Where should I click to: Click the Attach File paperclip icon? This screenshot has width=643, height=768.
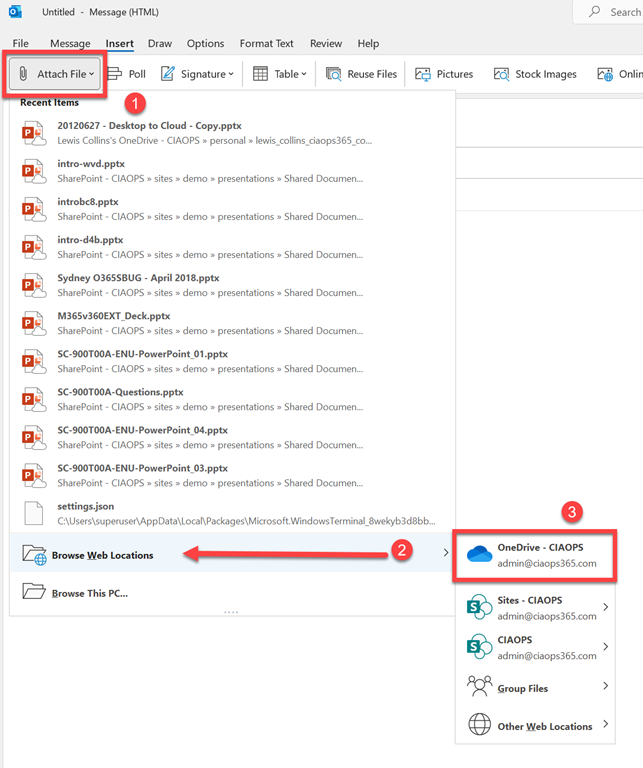[24, 74]
